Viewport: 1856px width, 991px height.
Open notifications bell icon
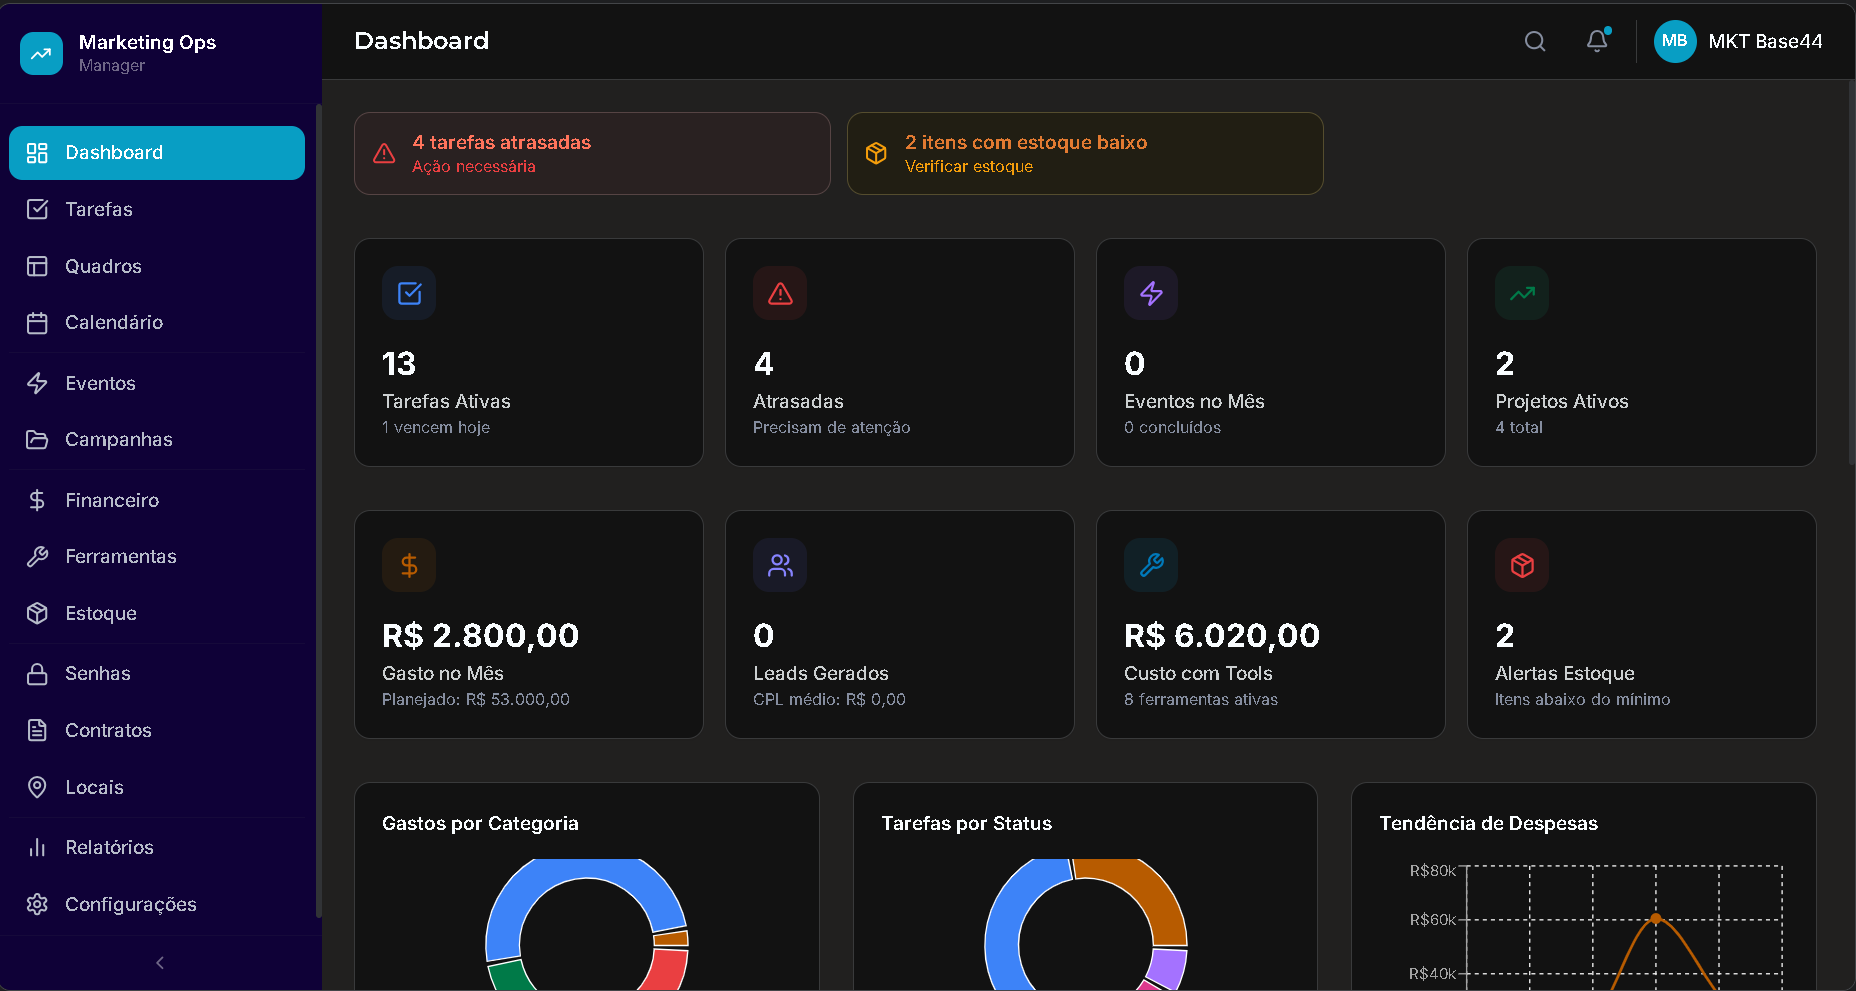pos(1597,41)
